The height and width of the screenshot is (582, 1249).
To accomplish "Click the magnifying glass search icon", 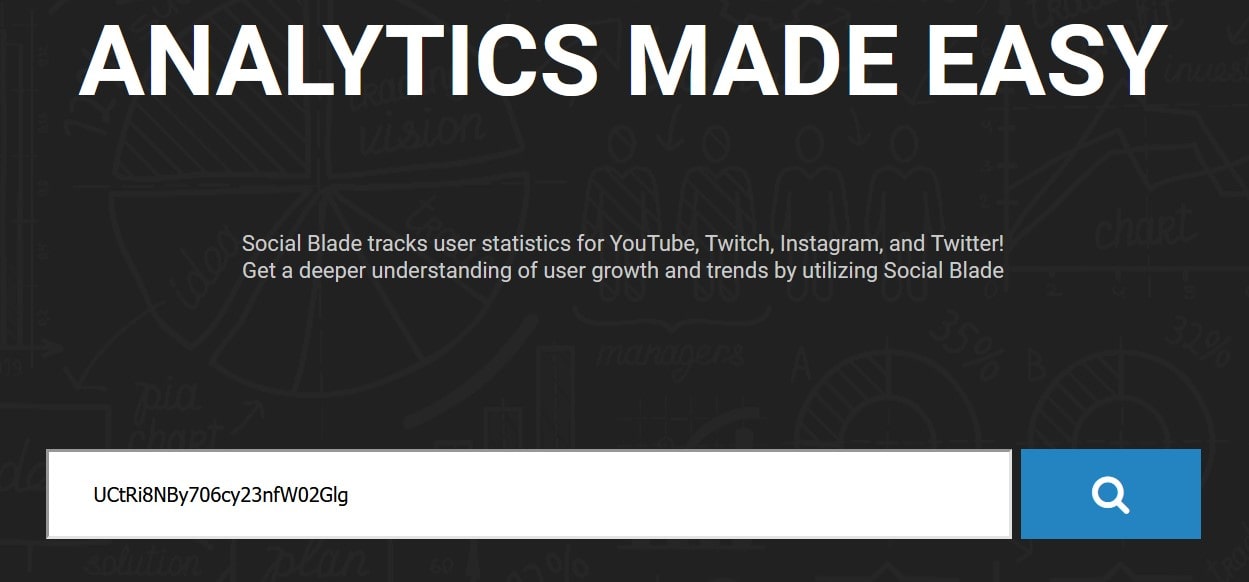I will [x=1110, y=494].
